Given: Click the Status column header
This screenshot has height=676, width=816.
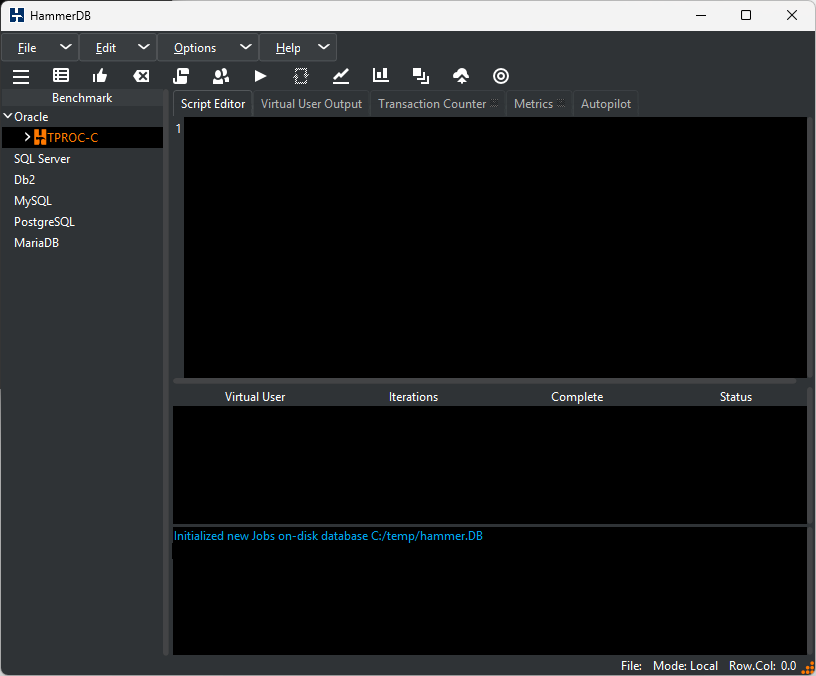Looking at the screenshot, I should tap(736, 397).
